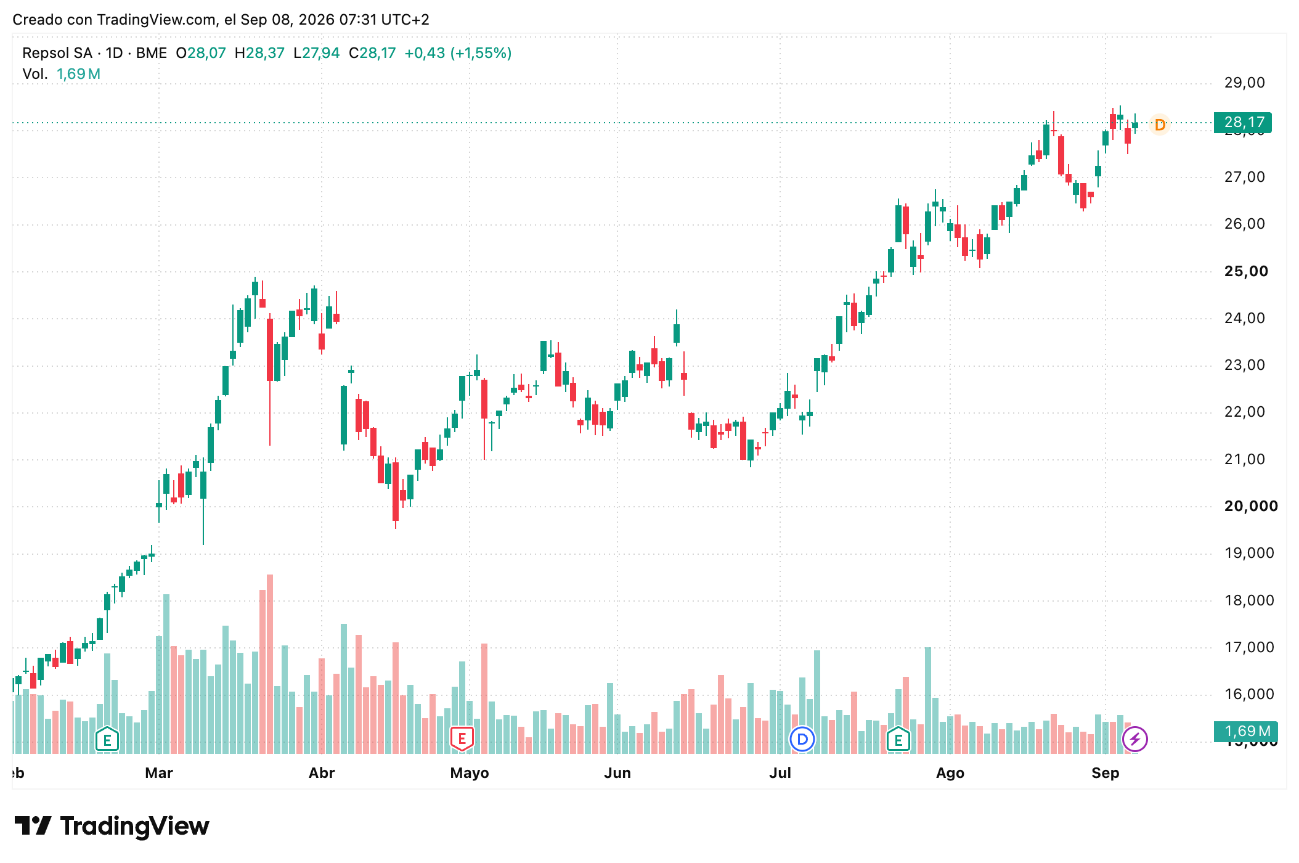This screenshot has width=1299, height=863.
Task: Click the 27,00 price axis label
Action: (1245, 177)
